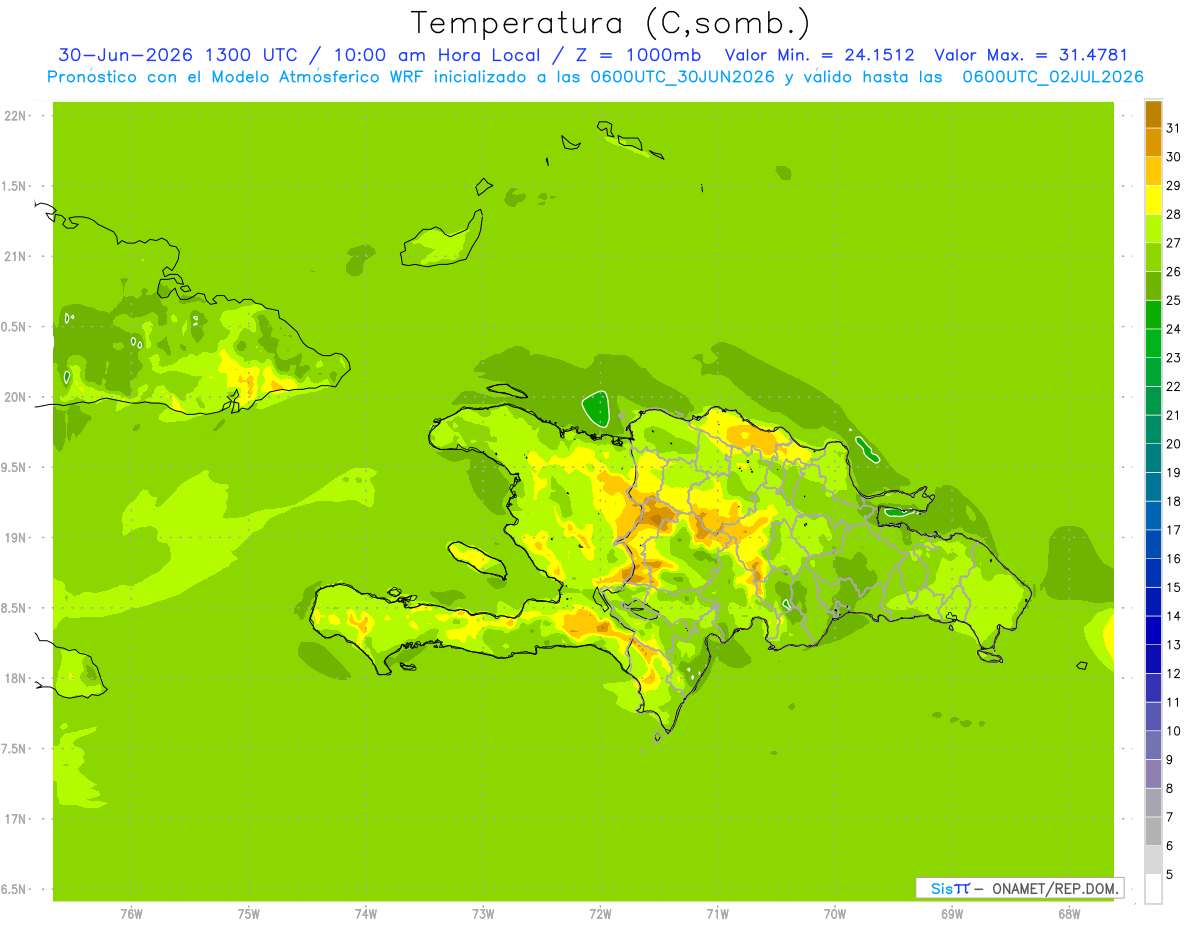The width and height of the screenshot is (1200, 927).
Task: Click the 'Temperatura (C,somb.)' title
Action: point(611,22)
